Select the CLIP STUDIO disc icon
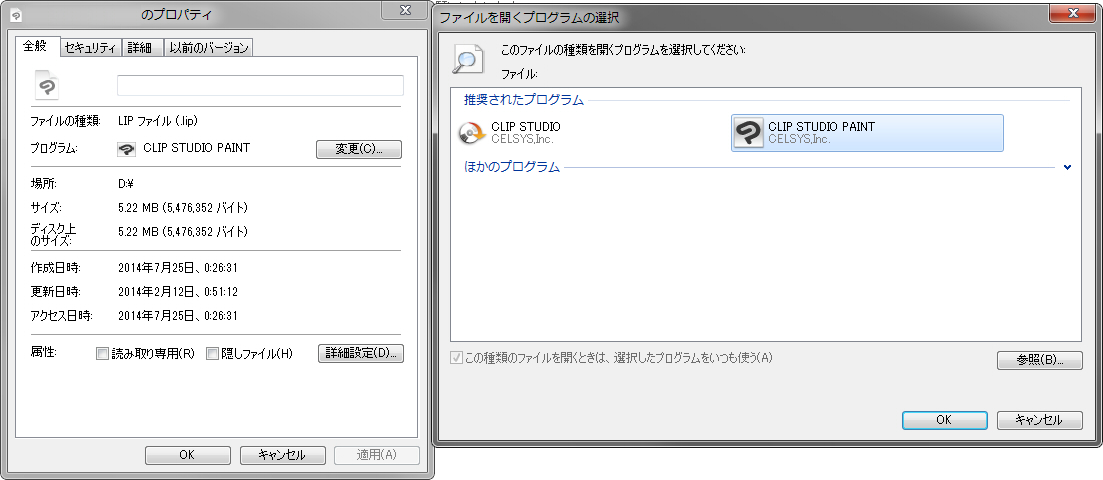This screenshot has height=480, width=1103. [471, 133]
